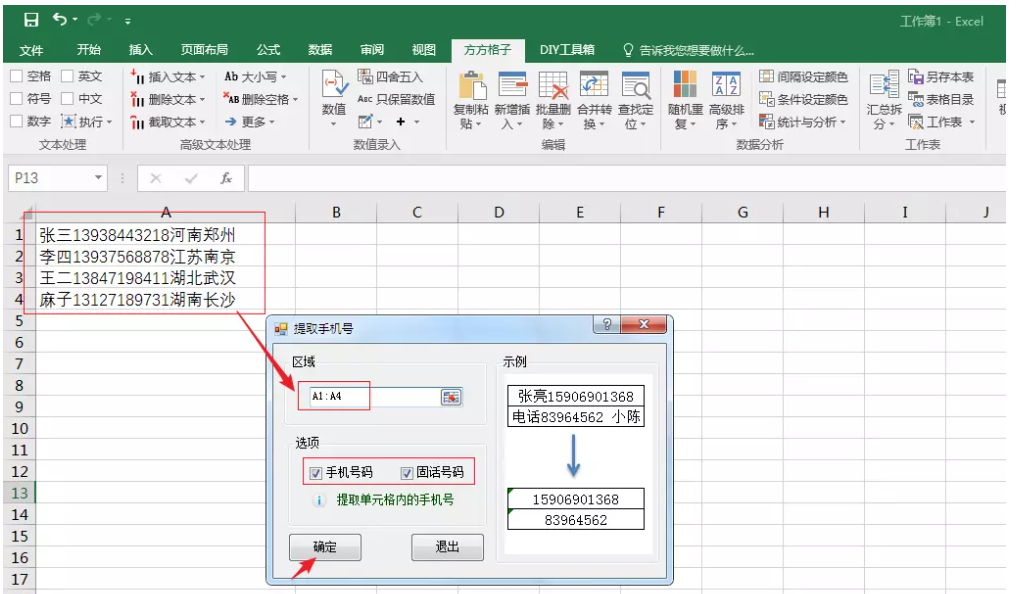The image size is (1028, 594).
Task: Open the 插入文本 dropdown
Action: [202, 77]
